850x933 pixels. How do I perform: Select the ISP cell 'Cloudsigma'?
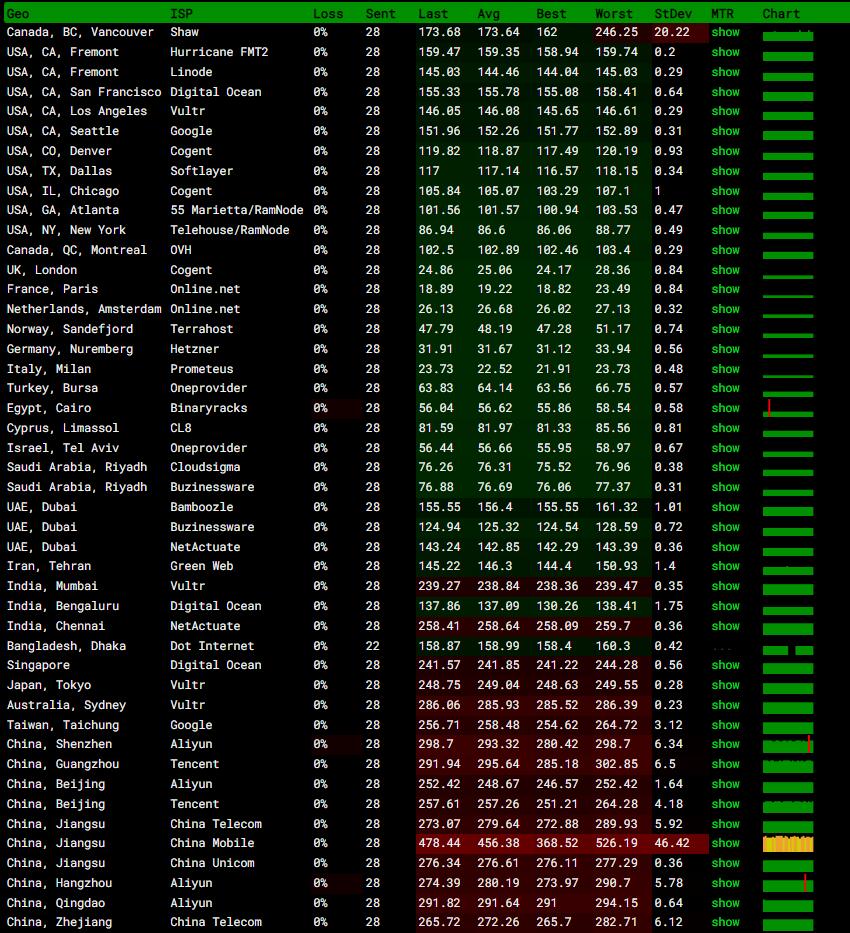(205, 467)
